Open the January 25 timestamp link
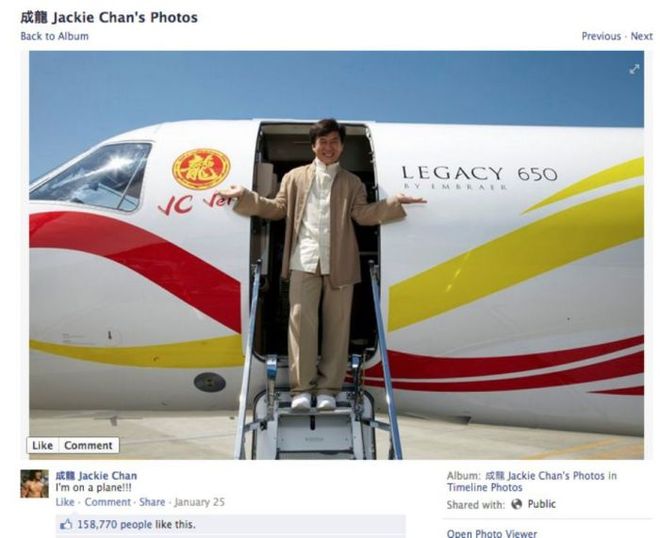Image resolution: width=660 pixels, height=538 pixels. 200,502
